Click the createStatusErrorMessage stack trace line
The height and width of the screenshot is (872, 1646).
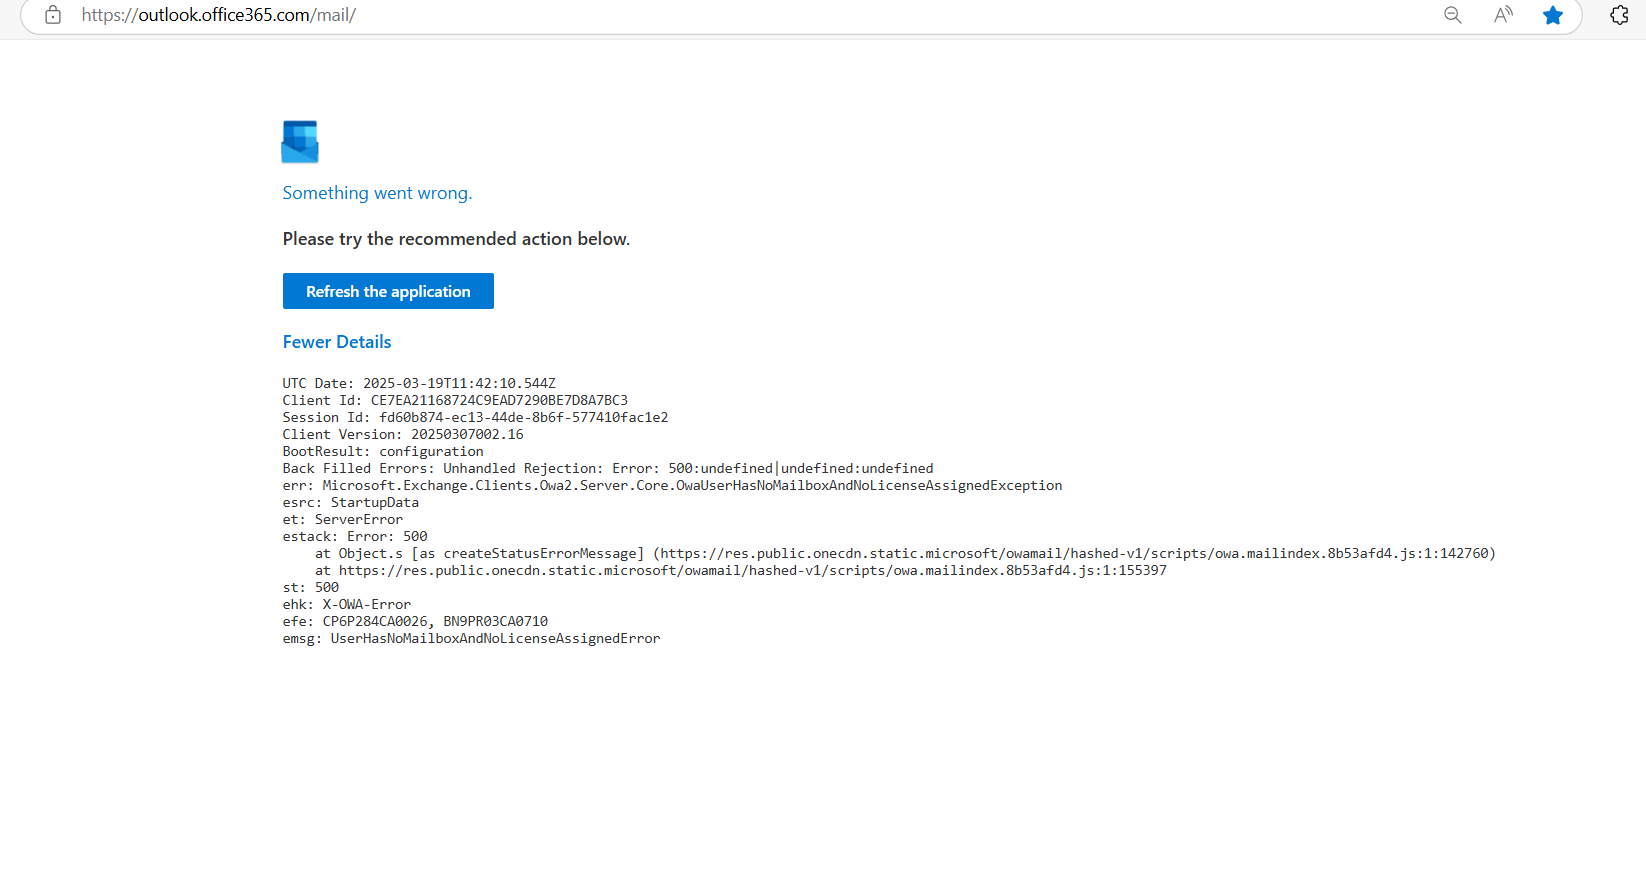coord(905,553)
